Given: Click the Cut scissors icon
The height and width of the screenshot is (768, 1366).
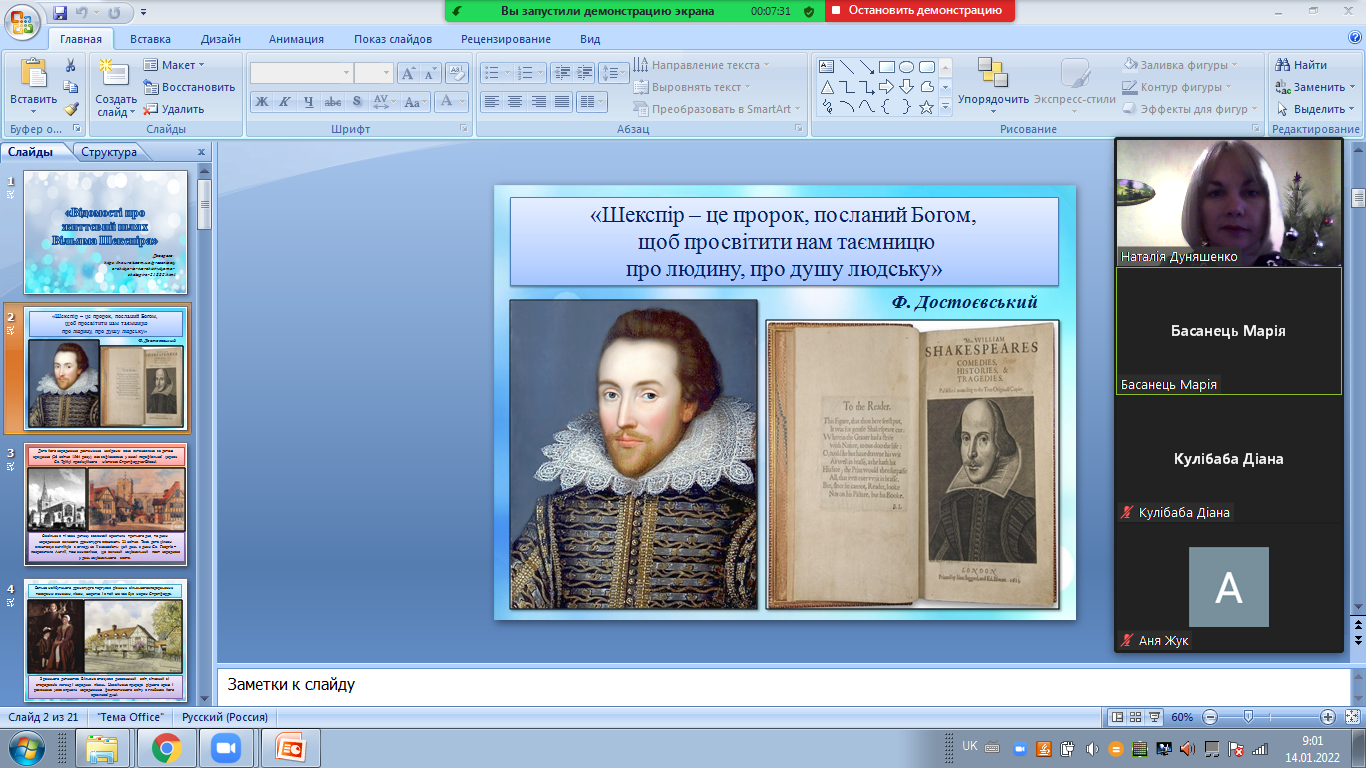Looking at the screenshot, I should 71,65.
